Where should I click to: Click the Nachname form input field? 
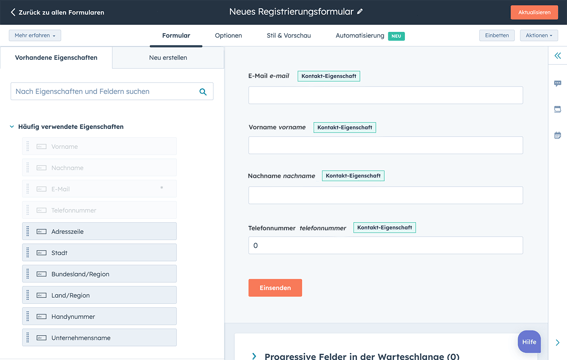pos(385,195)
